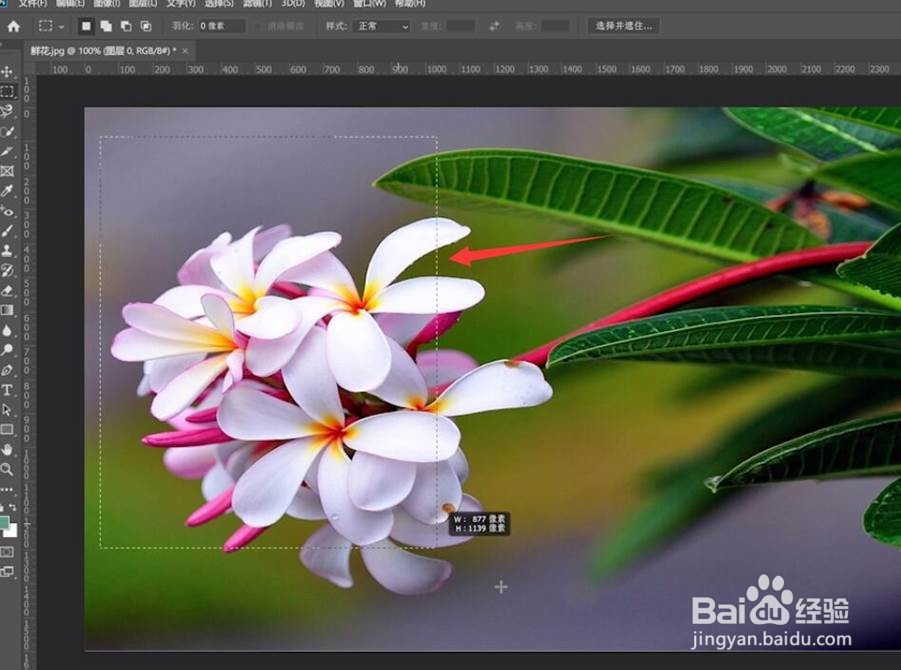
Task: Select the Brush tool
Action: click(x=7, y=231)
